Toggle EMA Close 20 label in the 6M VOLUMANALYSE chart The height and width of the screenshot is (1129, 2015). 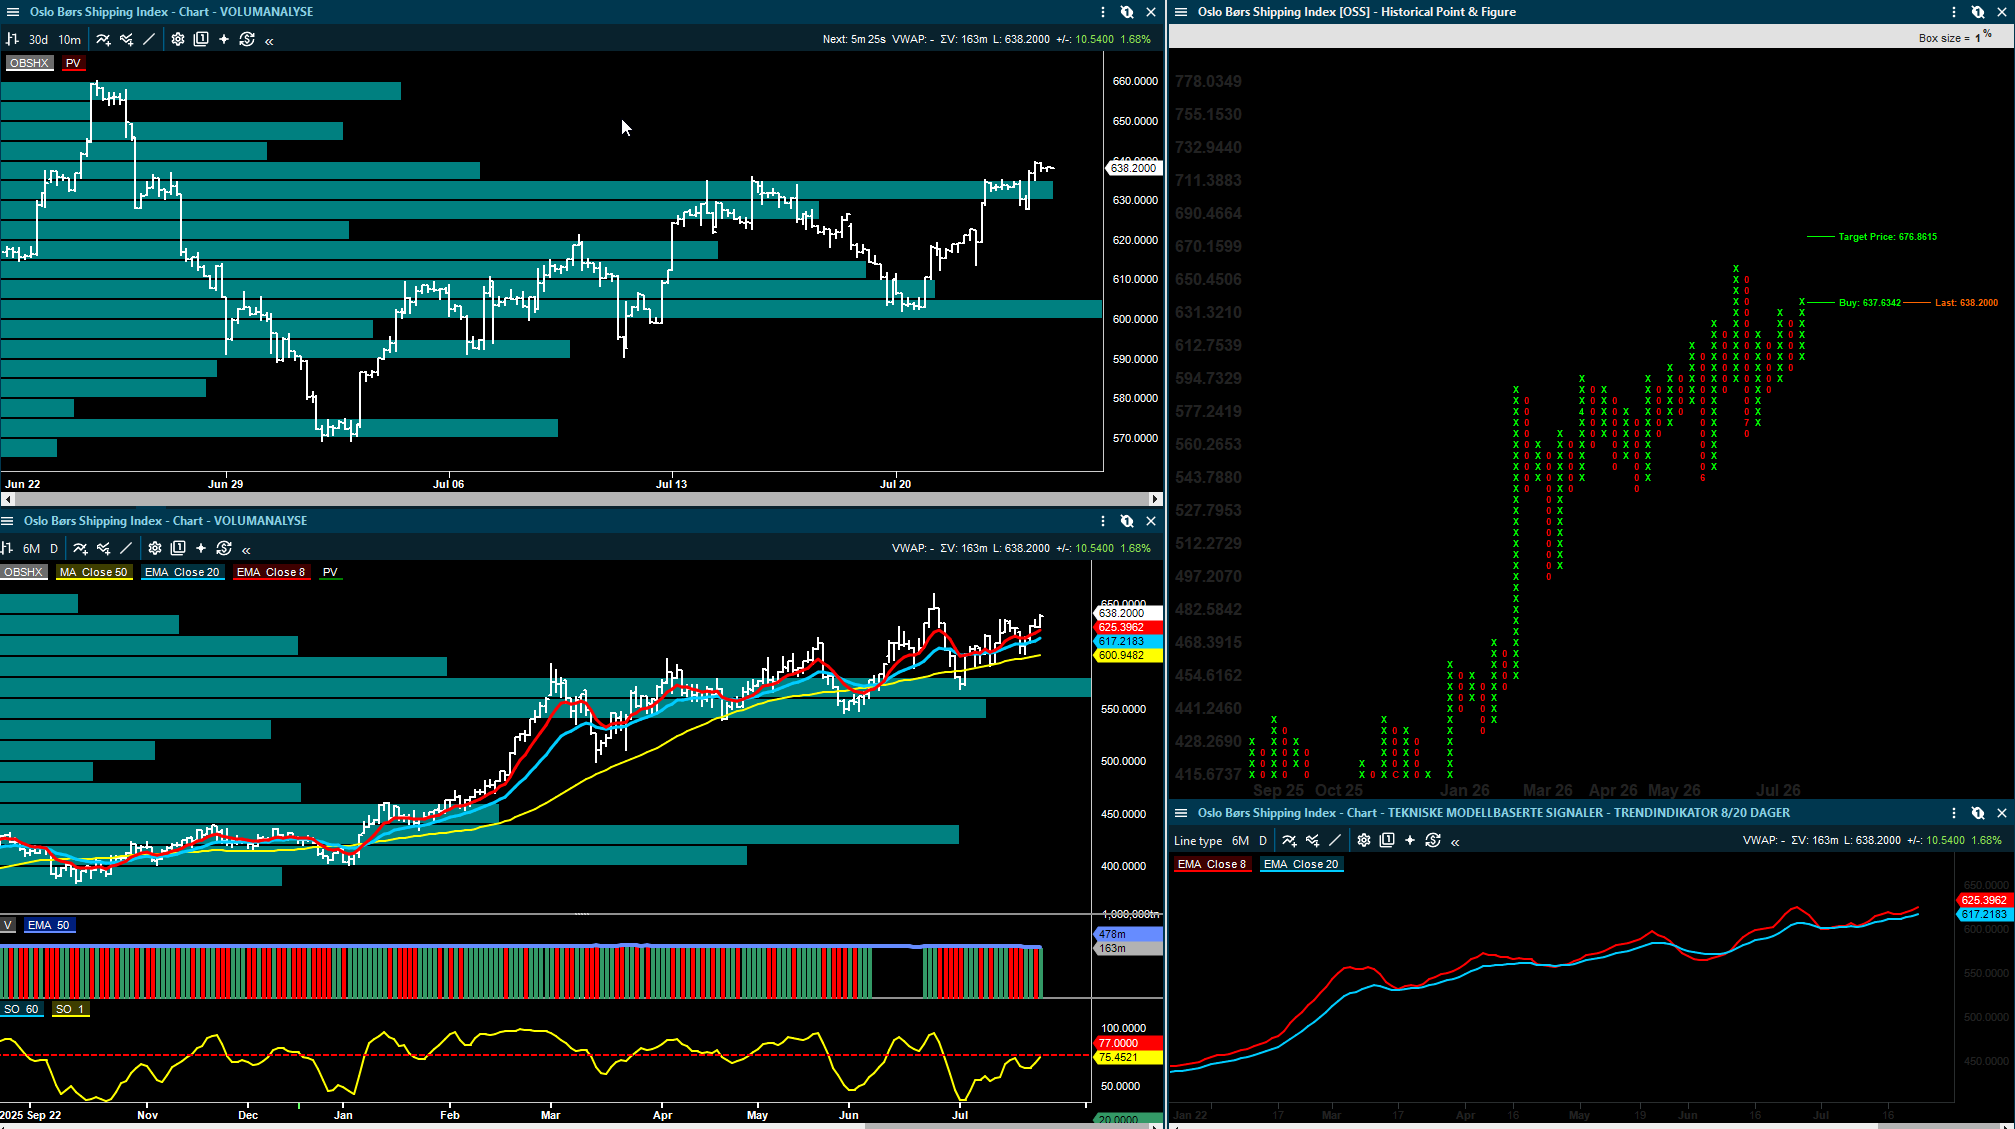click(x=182, y=572)
